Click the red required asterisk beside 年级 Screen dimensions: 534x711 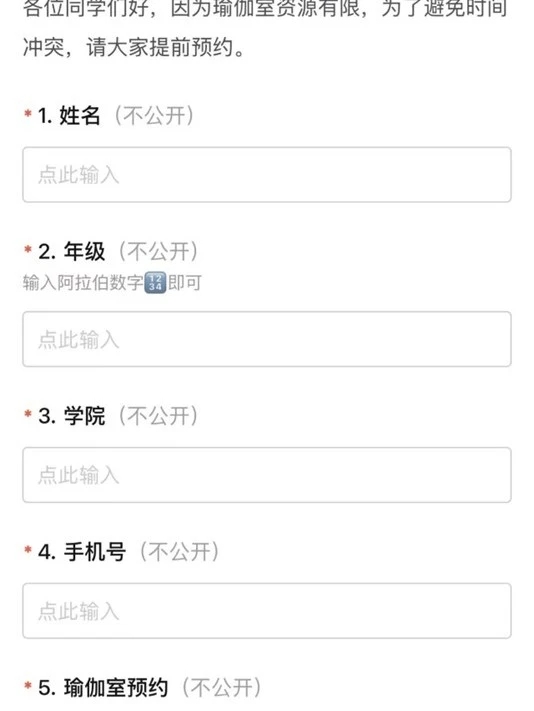28,249
